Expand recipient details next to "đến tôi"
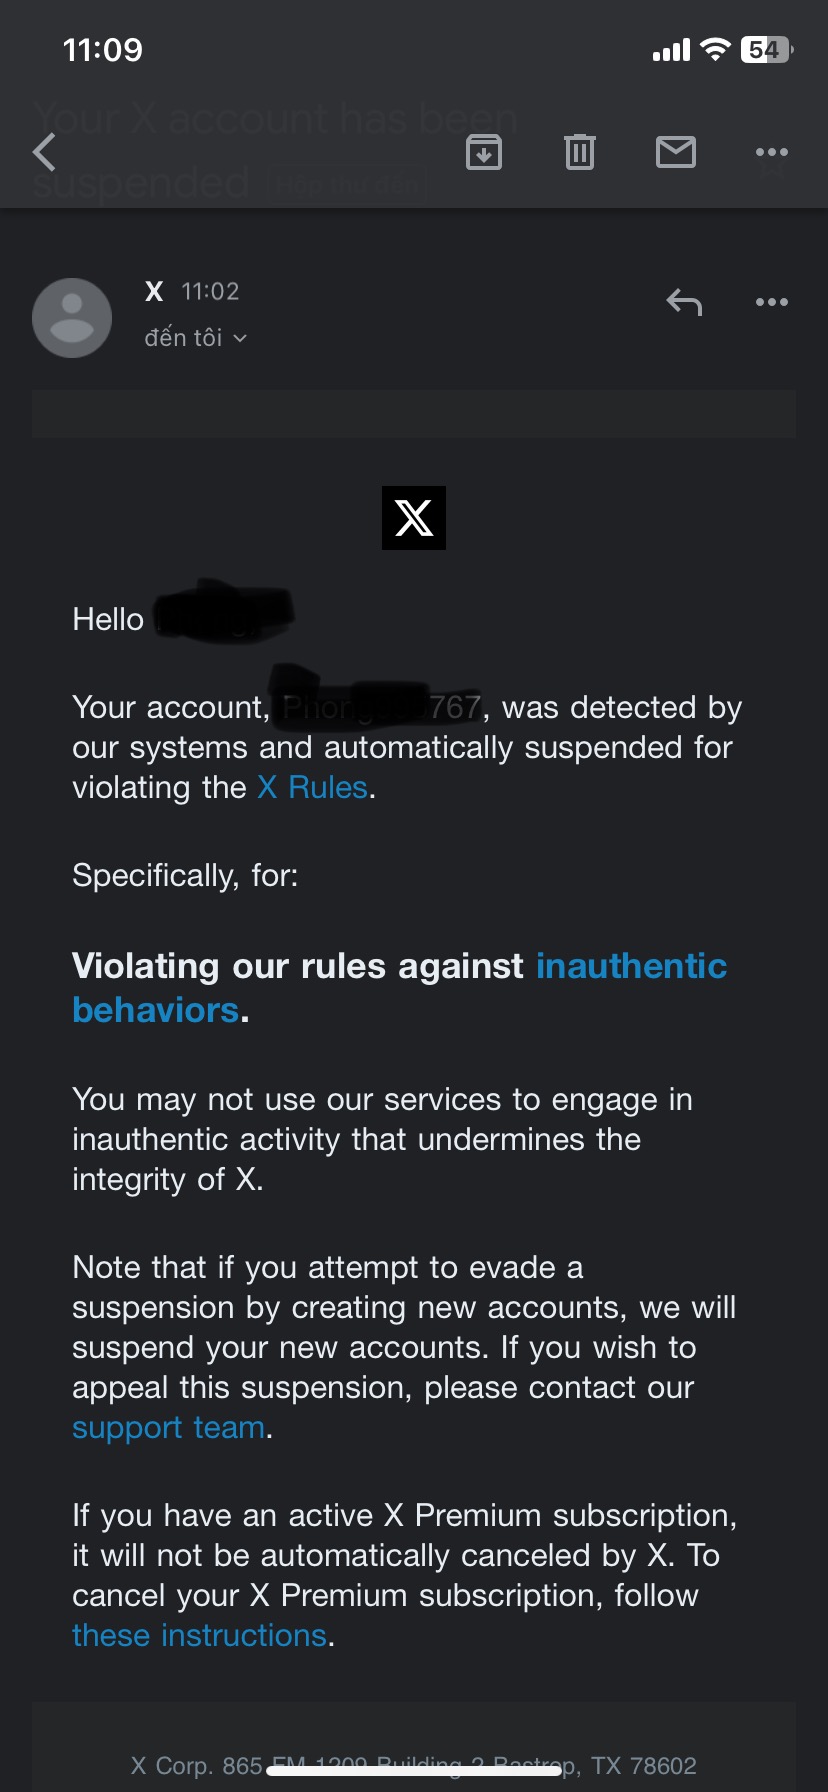The image size is (828, 1792). (240, 338)
